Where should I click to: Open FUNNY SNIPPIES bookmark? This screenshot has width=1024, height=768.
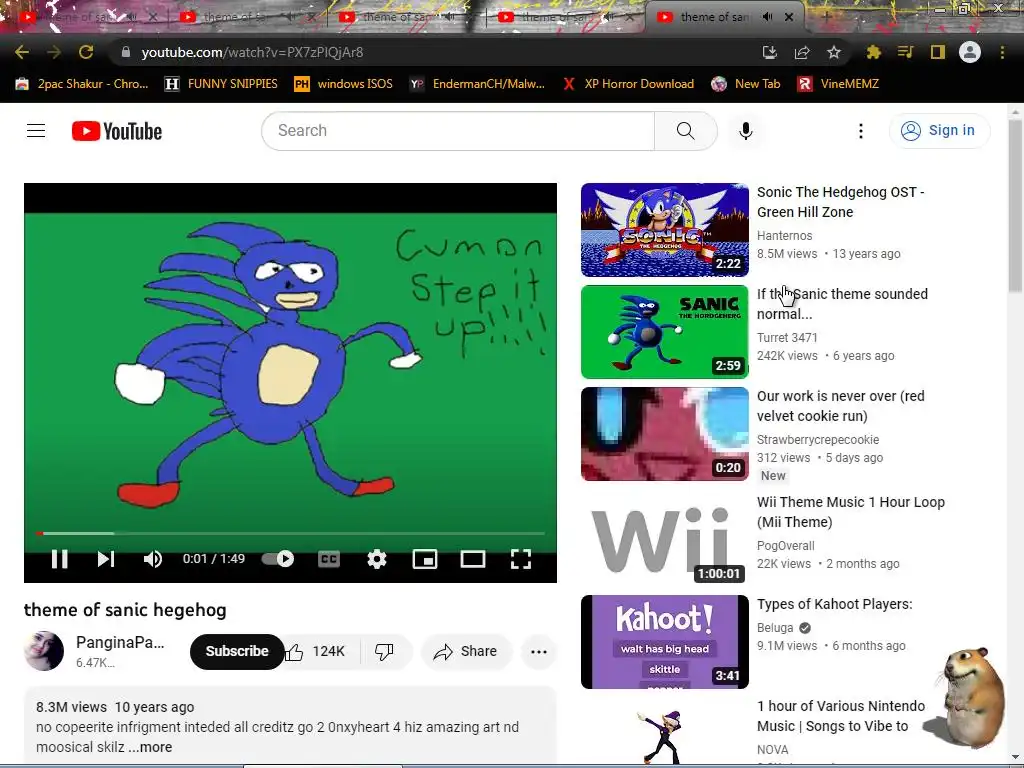point(221,84)
